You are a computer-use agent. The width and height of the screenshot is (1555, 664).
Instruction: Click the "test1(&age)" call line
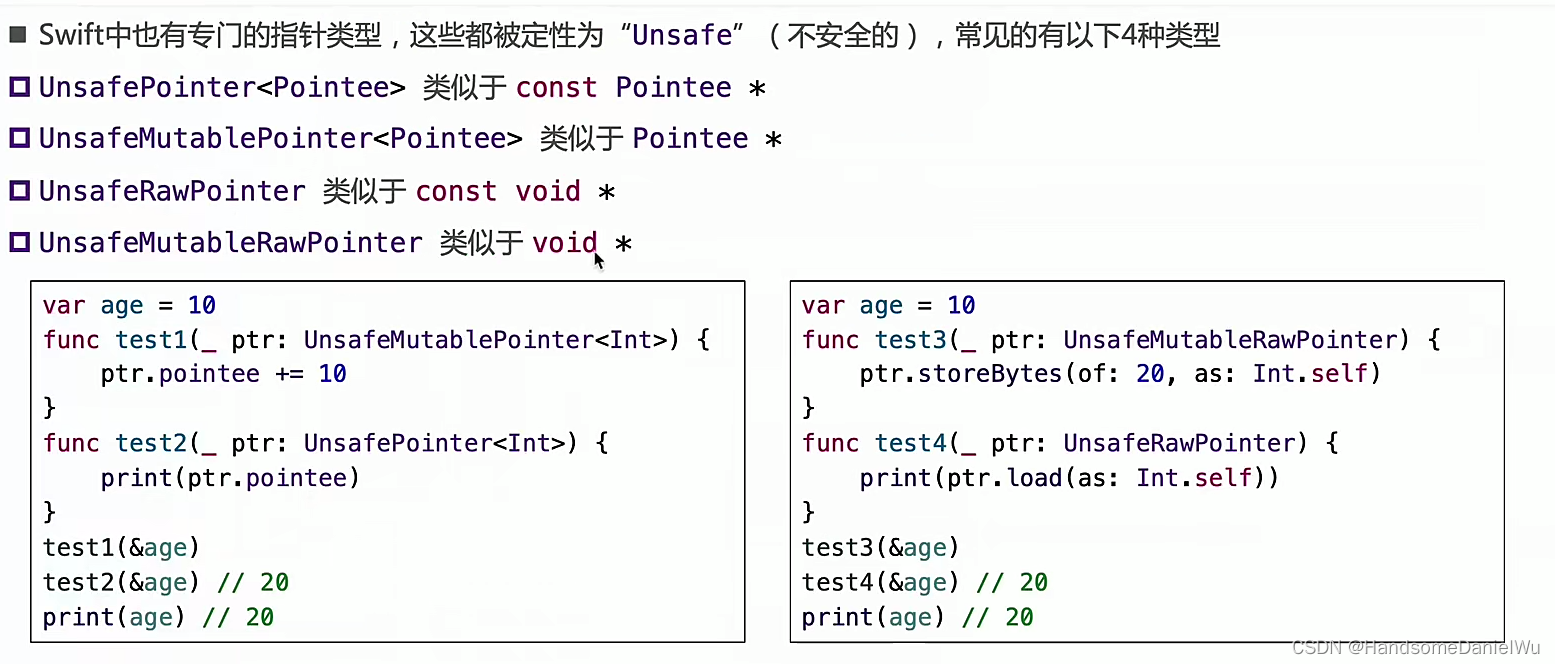(121, 547)
